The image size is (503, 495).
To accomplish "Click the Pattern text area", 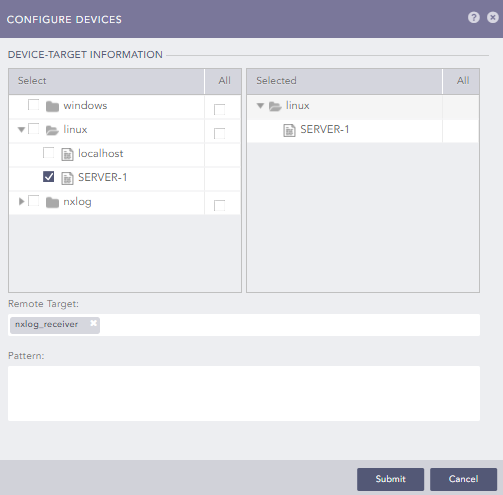I will [x=244, y=393].
